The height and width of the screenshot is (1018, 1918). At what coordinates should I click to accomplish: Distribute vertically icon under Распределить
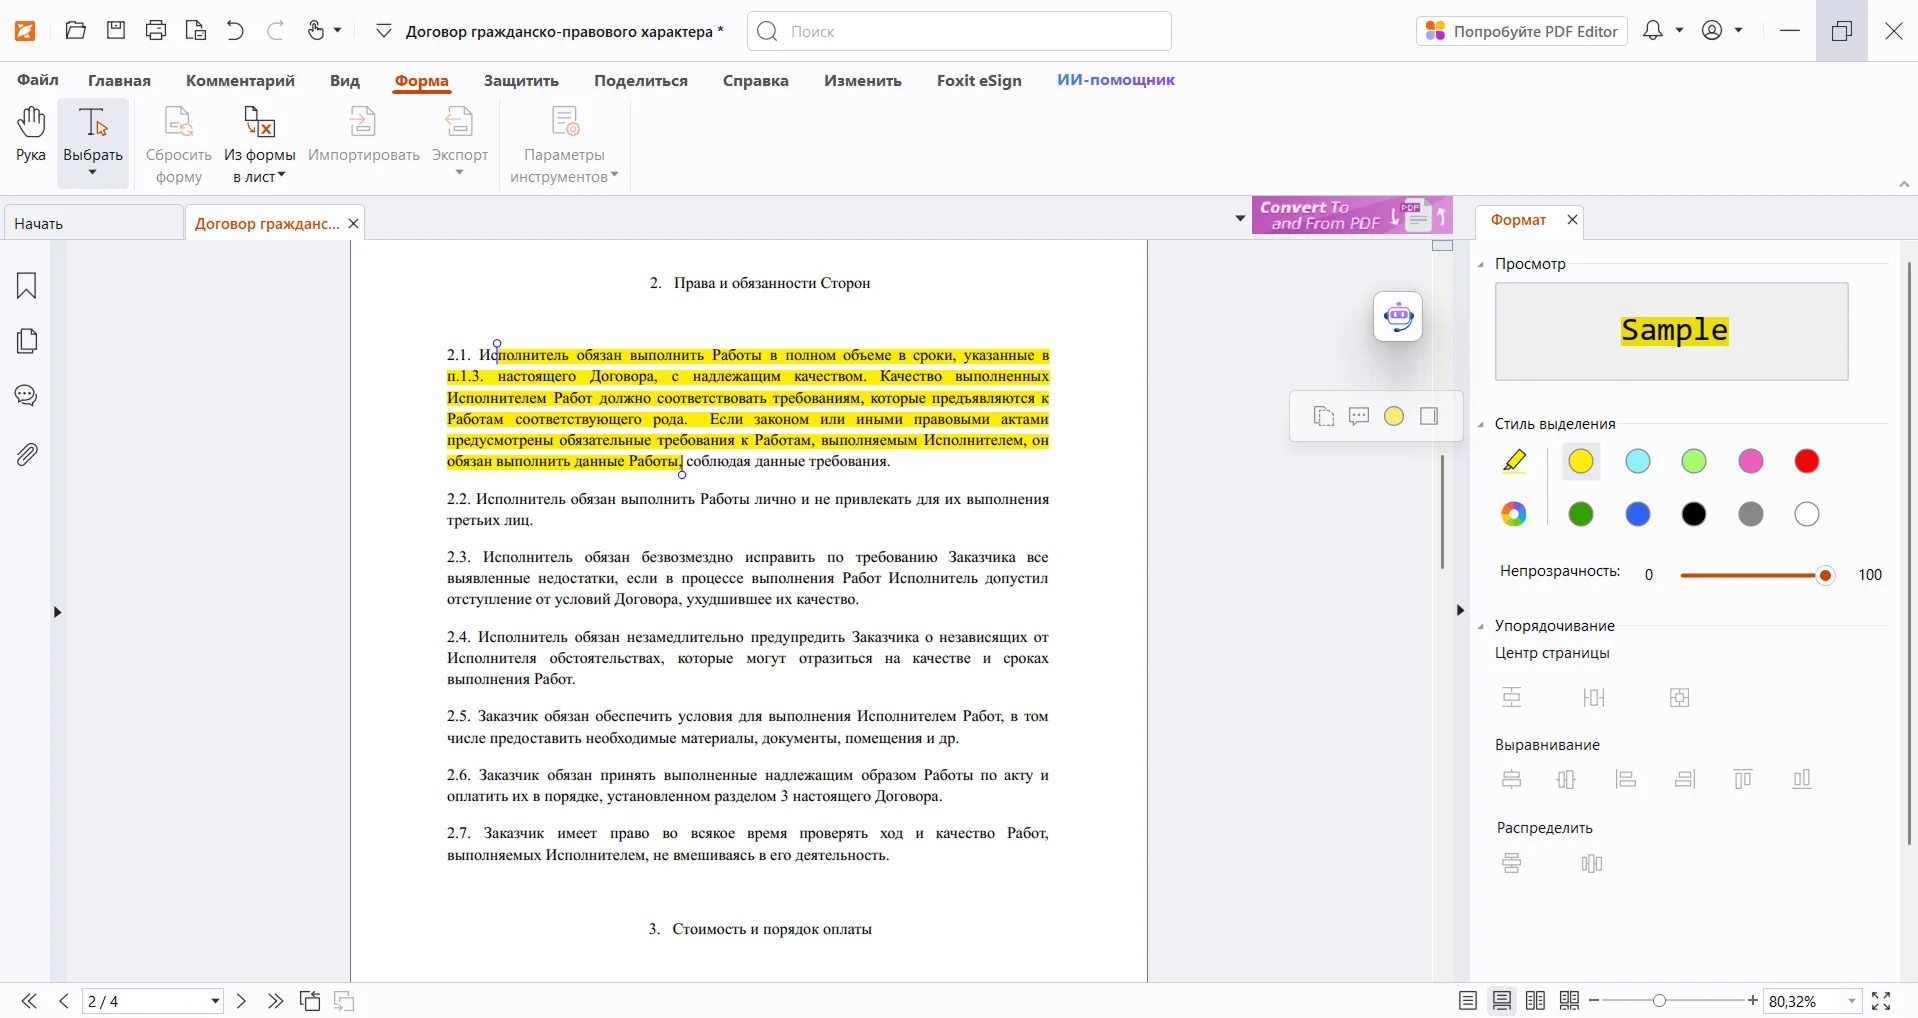tap(1512, 863)
